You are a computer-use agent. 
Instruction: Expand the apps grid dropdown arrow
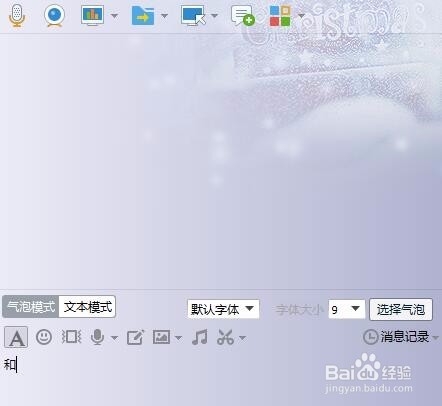coord(301,16)
